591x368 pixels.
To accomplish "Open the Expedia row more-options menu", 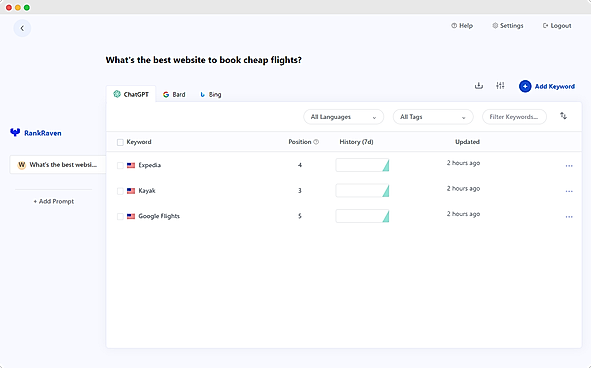I will click(x=569, y=166).
